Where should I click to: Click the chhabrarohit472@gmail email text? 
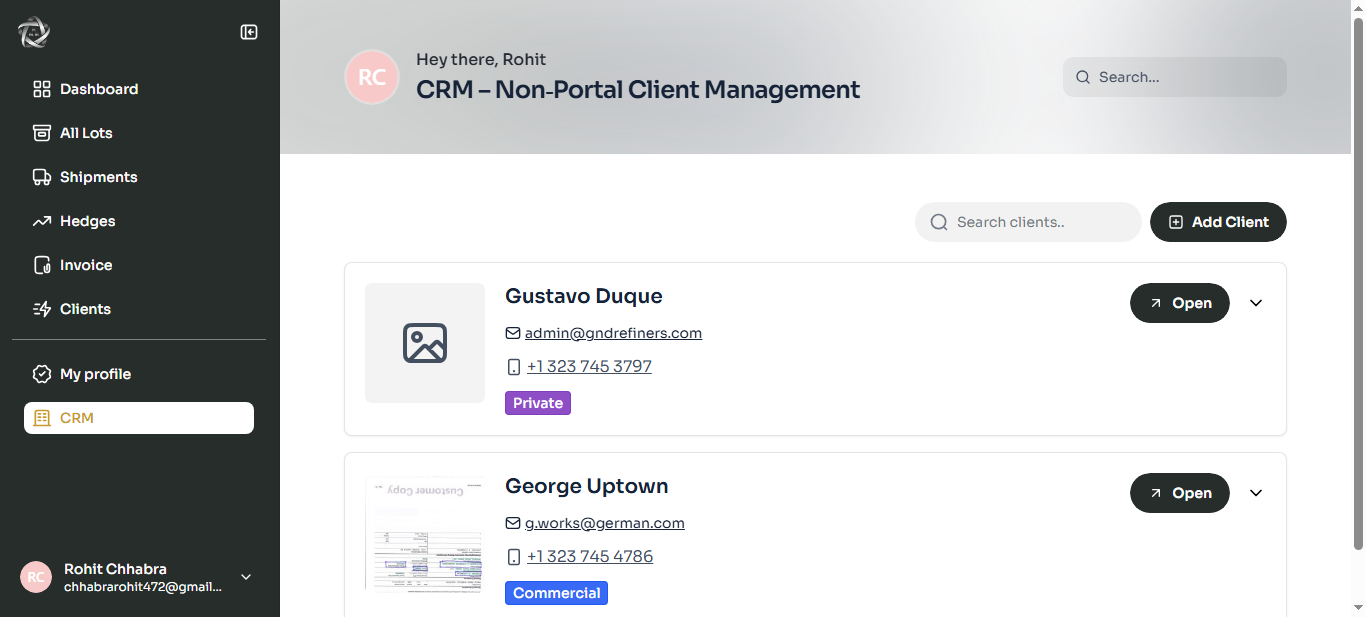pyautogui.click(x=143, y=587)
